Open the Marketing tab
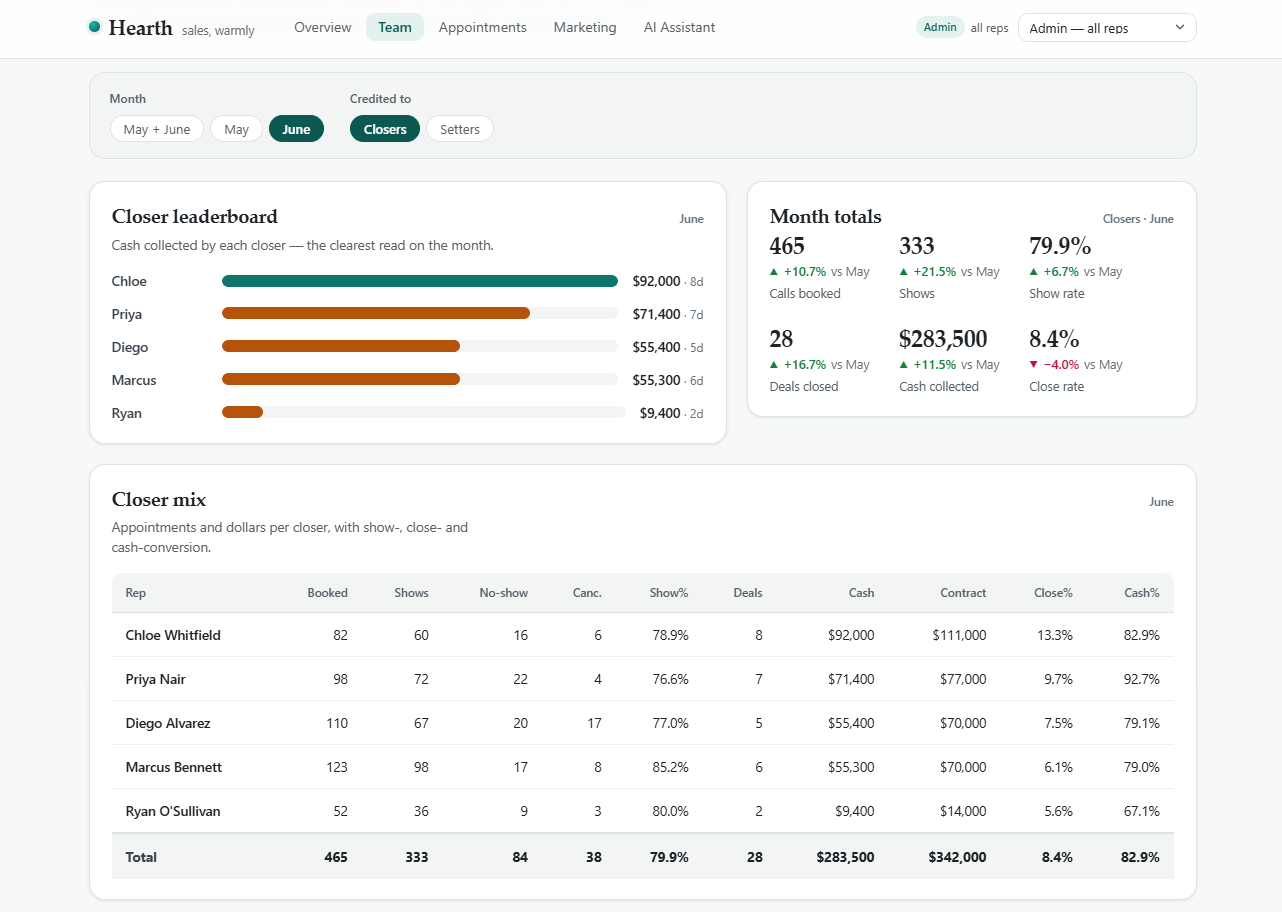 tap(585, 27)
